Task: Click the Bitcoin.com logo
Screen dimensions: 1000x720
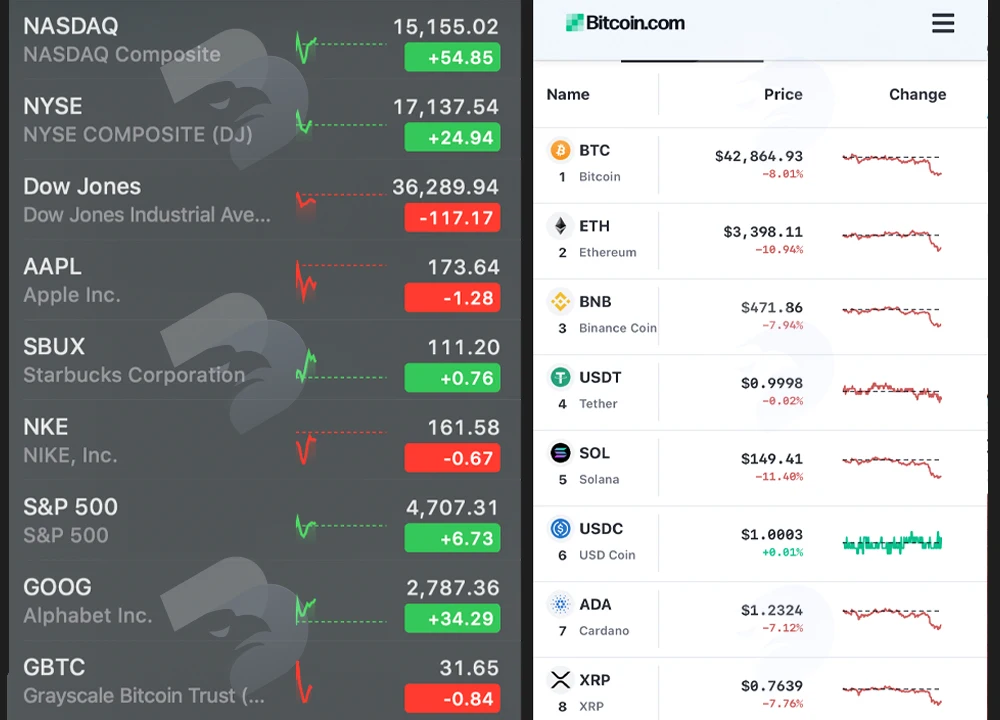Action: [x=625, y=23]
